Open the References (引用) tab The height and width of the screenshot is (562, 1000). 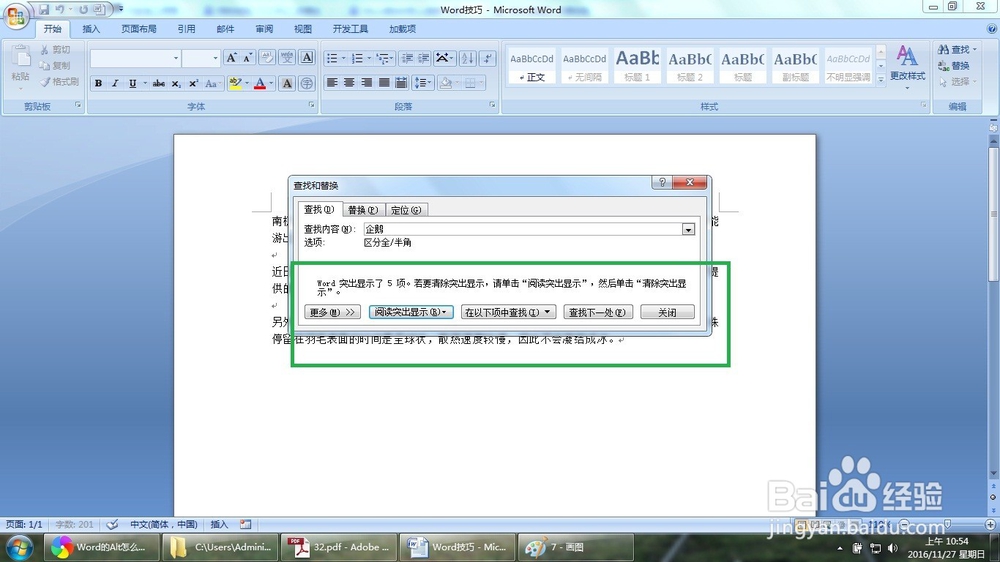point(186,29)
